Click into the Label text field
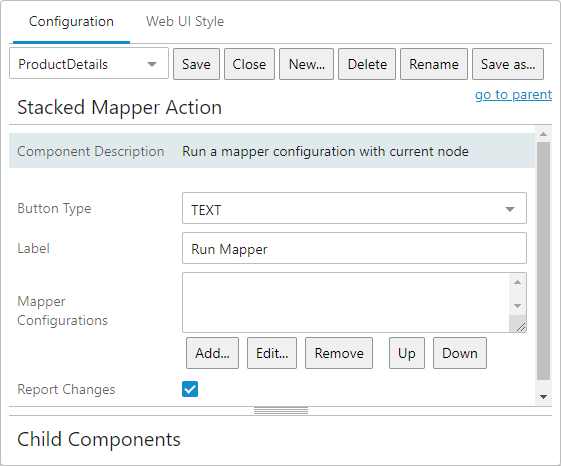 354,248
